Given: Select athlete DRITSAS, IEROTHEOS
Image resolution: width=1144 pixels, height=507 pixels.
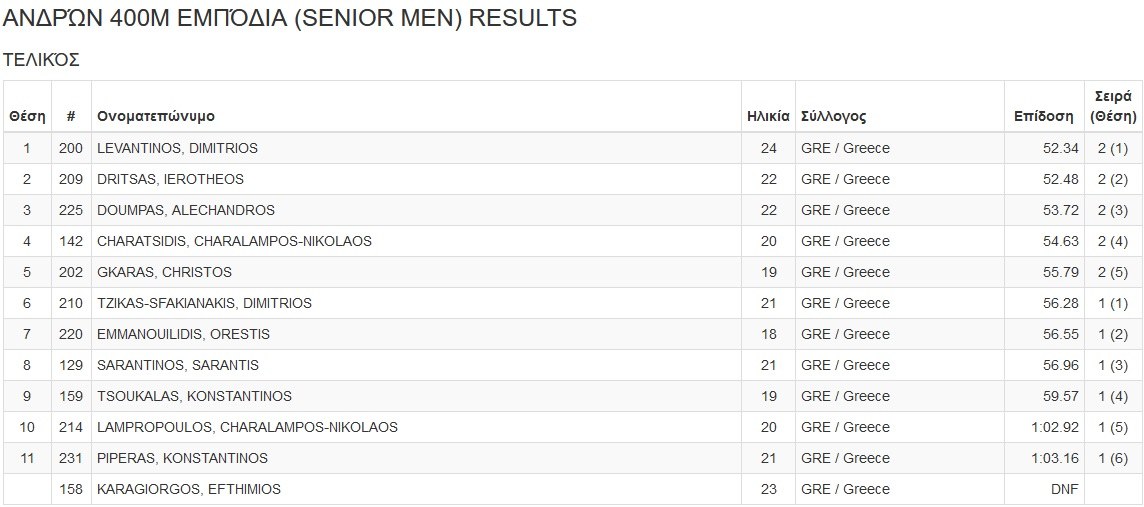Looking at the screenshot, I should (170, 179).
